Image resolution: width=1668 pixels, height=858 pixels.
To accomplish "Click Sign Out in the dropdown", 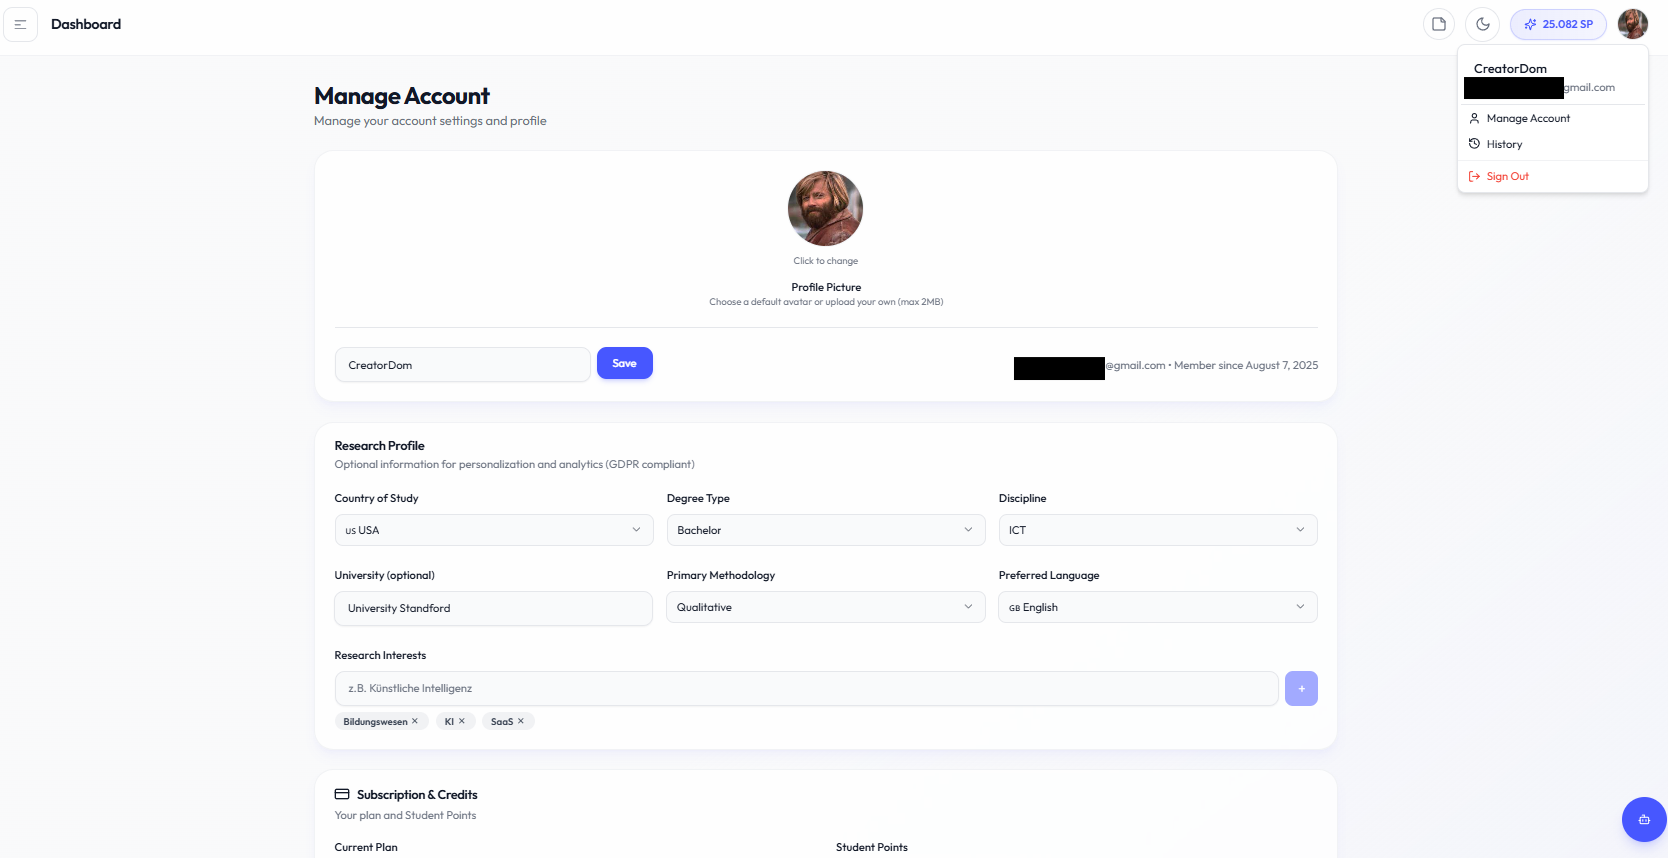I will [1506, 176].
